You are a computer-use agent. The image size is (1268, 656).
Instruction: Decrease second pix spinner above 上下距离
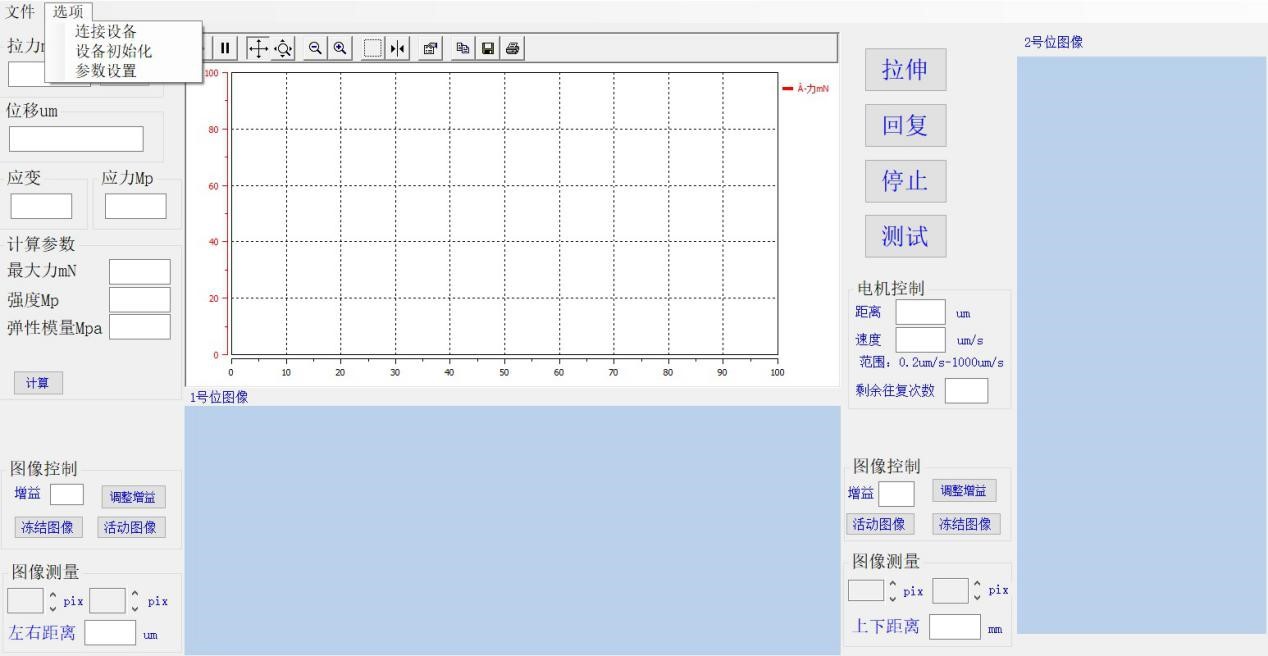[977, 597]
